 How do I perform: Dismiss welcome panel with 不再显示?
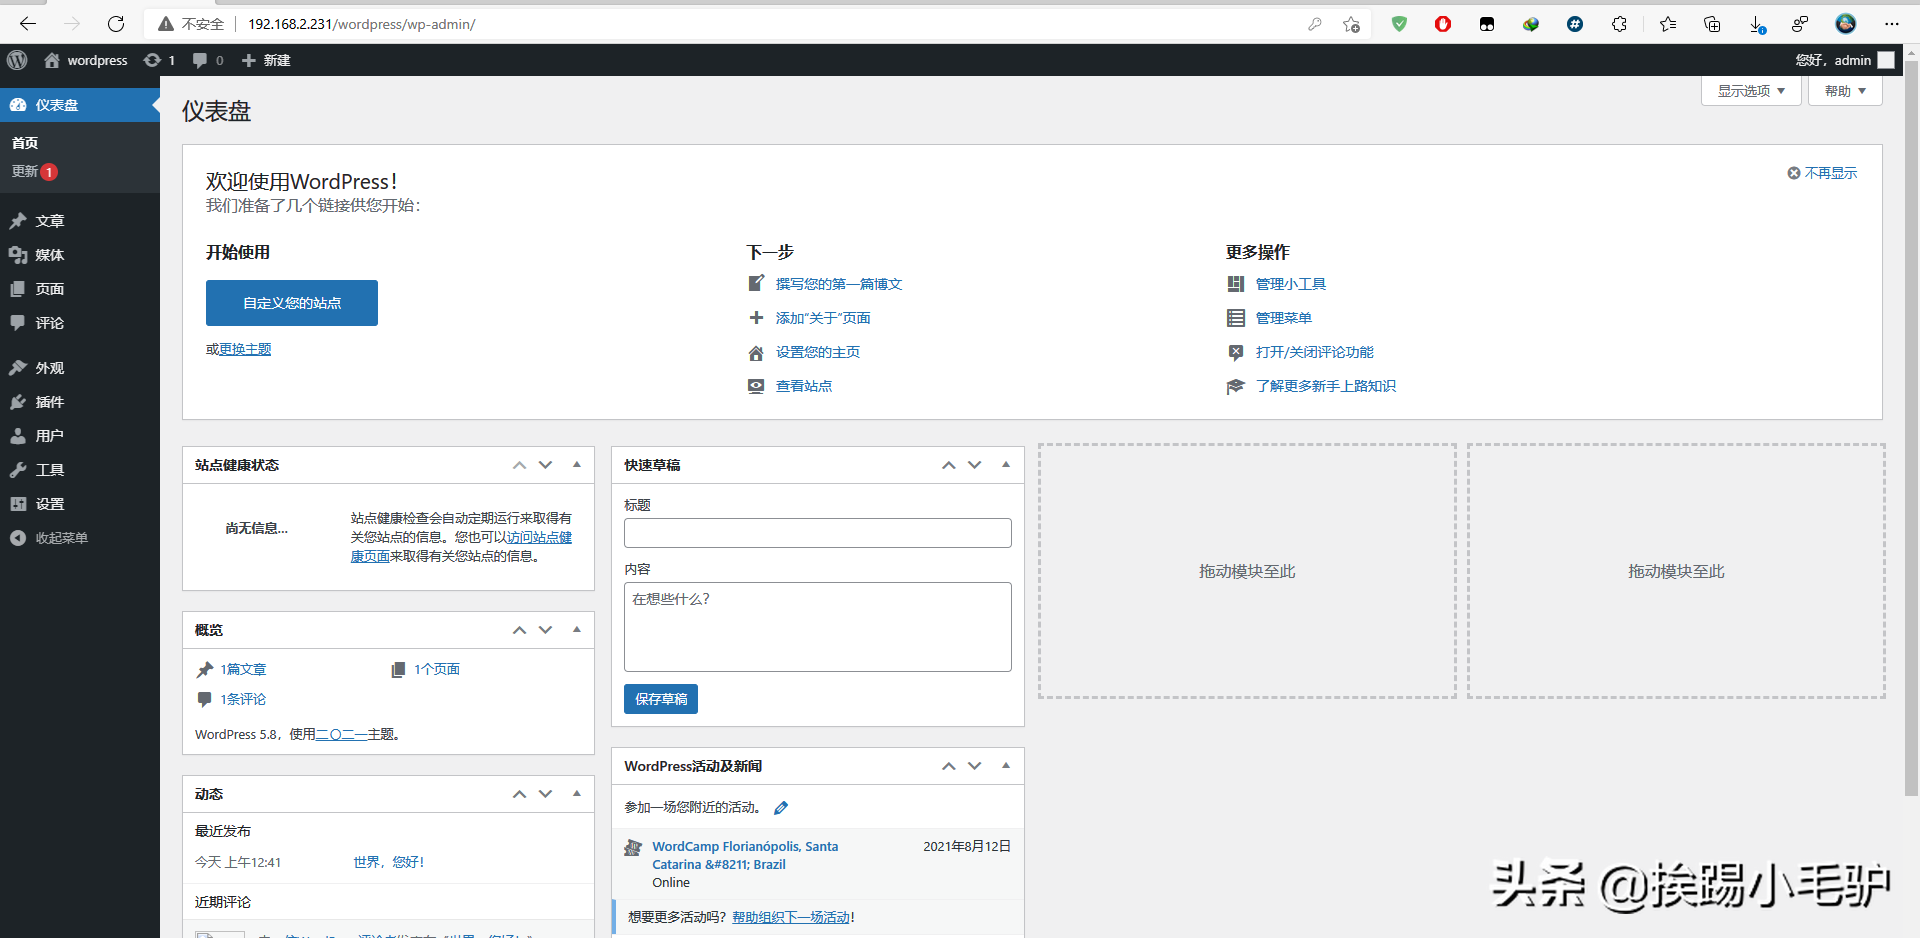pyautogui.click(x=1822, y=173)
